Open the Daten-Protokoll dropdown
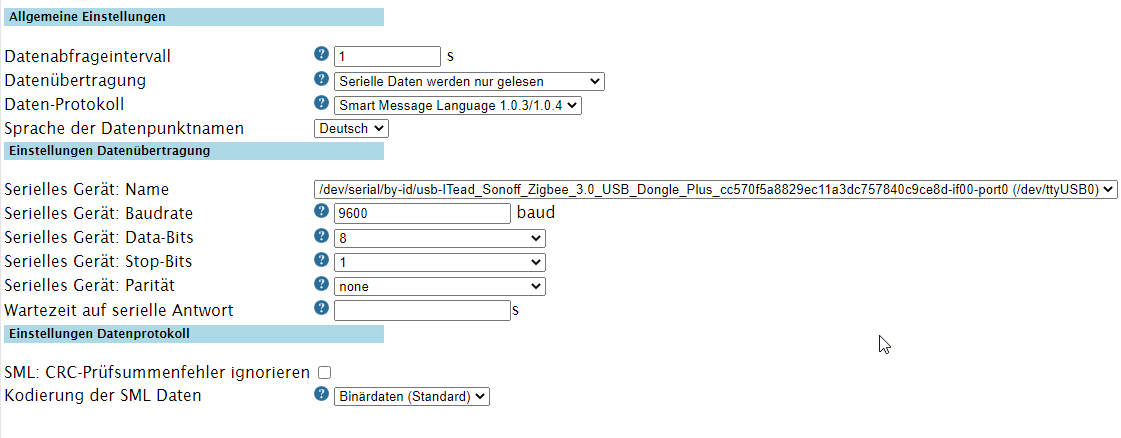Image resolution: width=1121 pixels, height=438 pixels. [457, 105]
